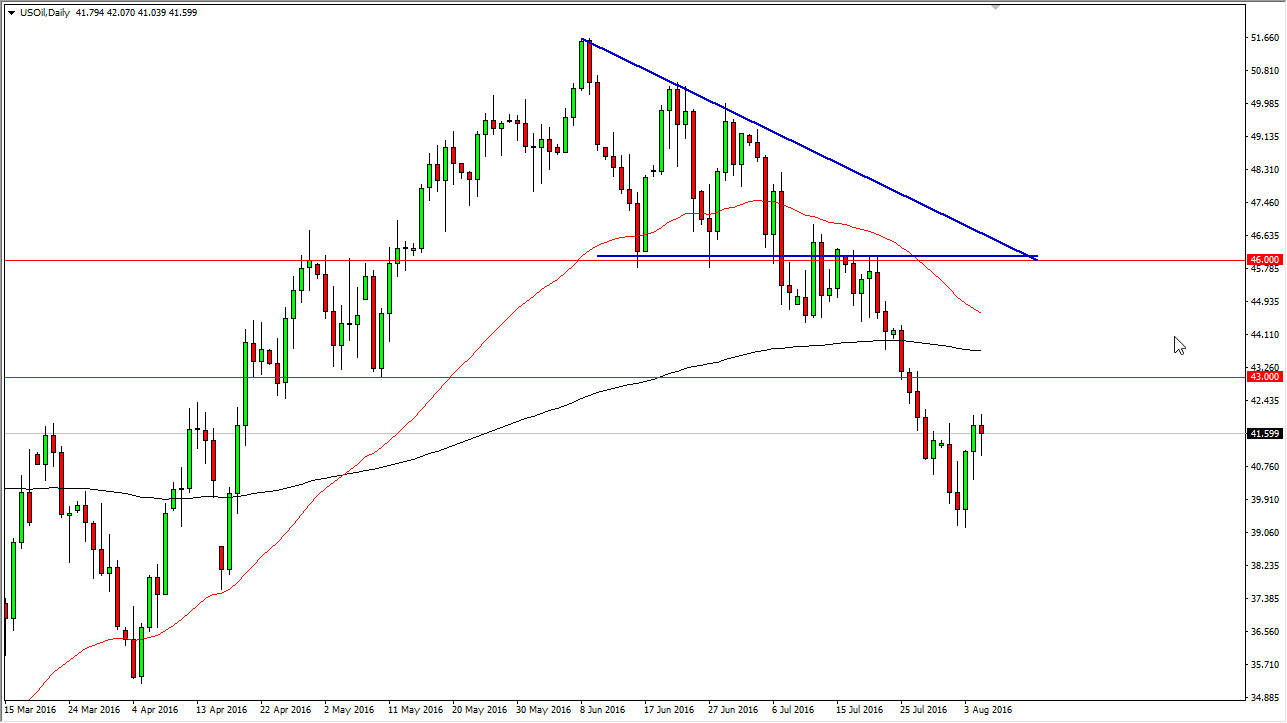Click the "8 Jun 2016" date label
The height and width of the screenshot is (723, 1287).
[602, 709]
